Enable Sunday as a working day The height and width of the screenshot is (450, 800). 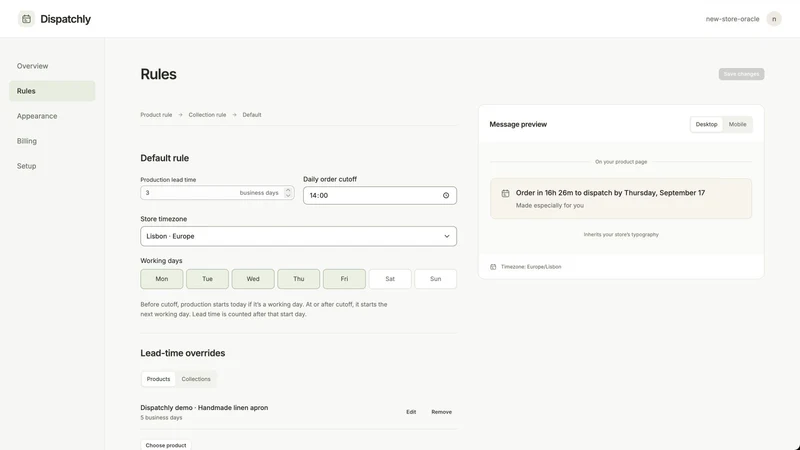pos(435,279)
